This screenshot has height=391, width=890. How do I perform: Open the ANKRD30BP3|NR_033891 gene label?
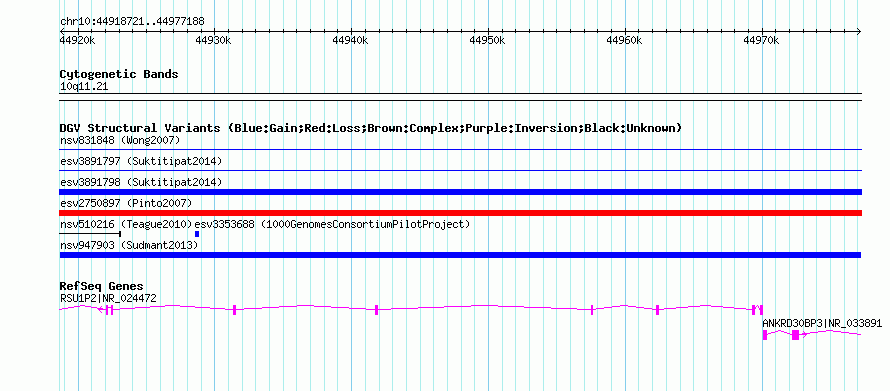tap(822, 323)
